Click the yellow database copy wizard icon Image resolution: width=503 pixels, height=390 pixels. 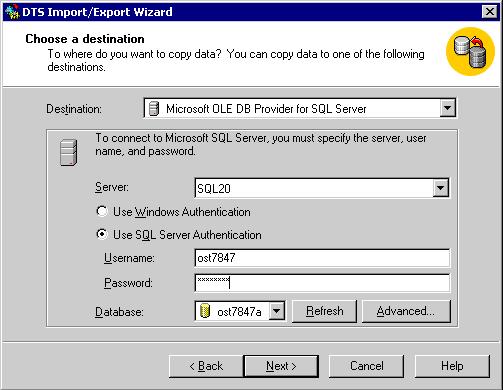coord(470,52)
